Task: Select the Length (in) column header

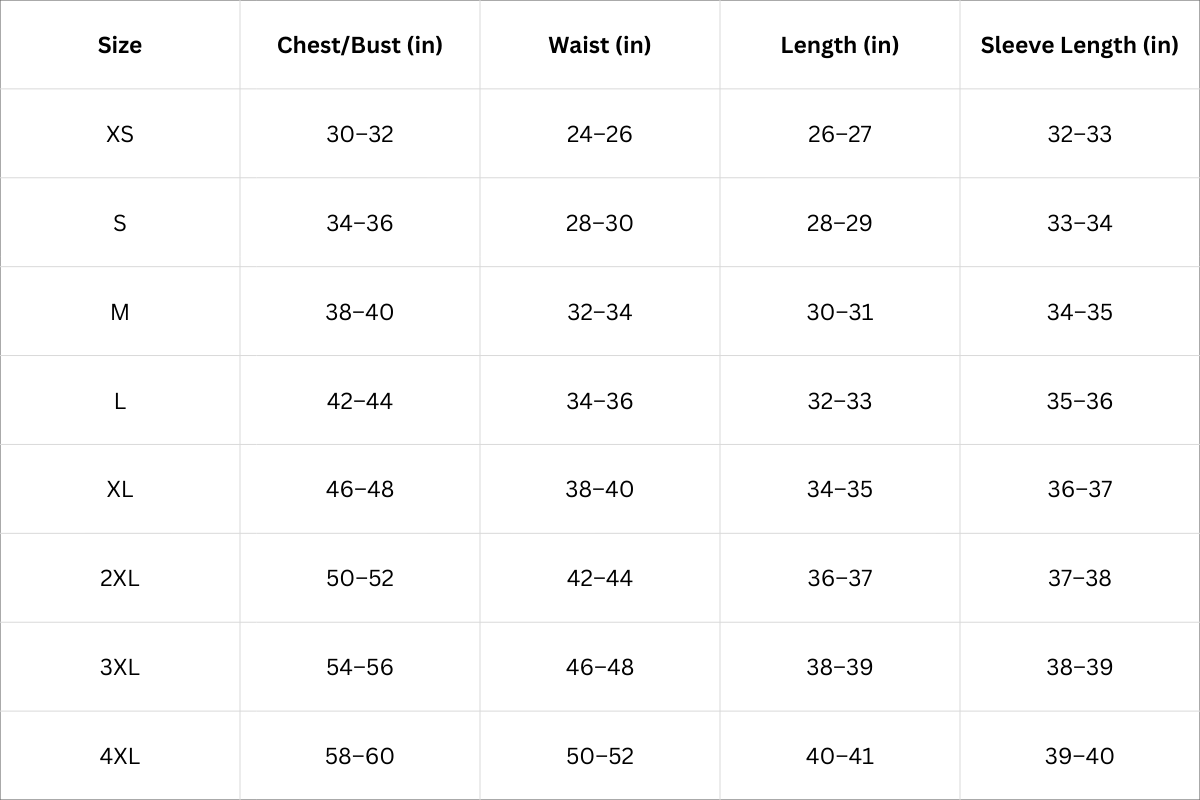Action: pyautogui.click(x=840, y=45)
